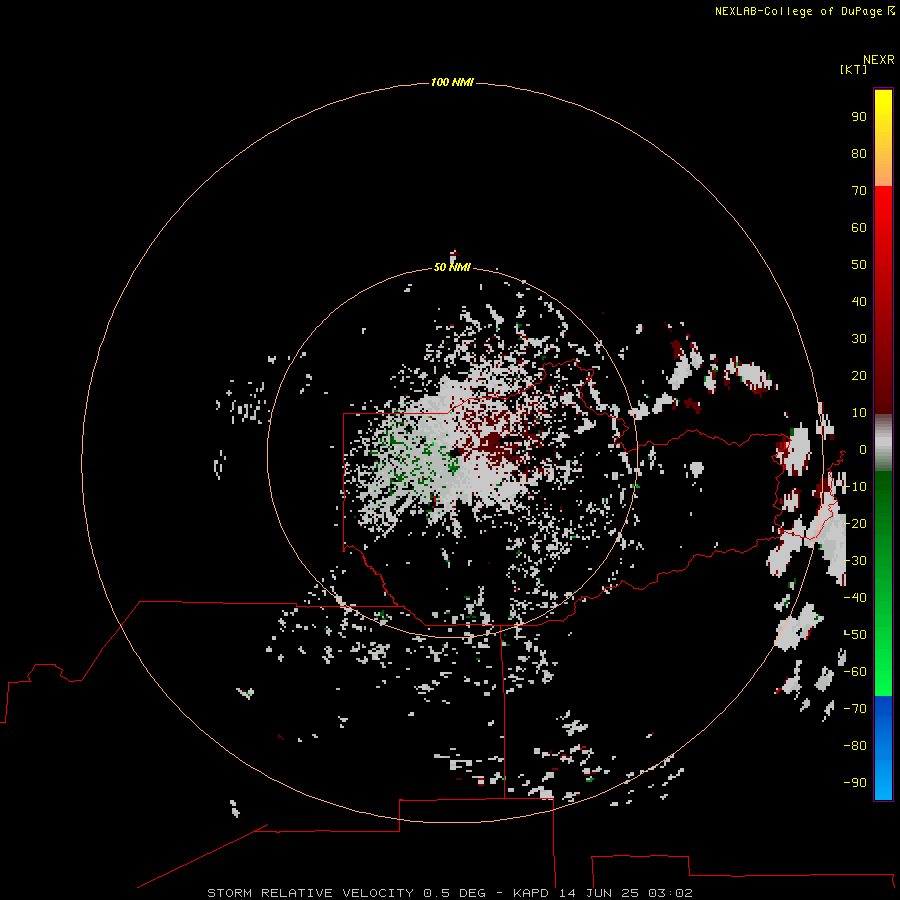Click the positive 20 knot scale label
Viewport: 900px width, 900px height.
(859, 375)
